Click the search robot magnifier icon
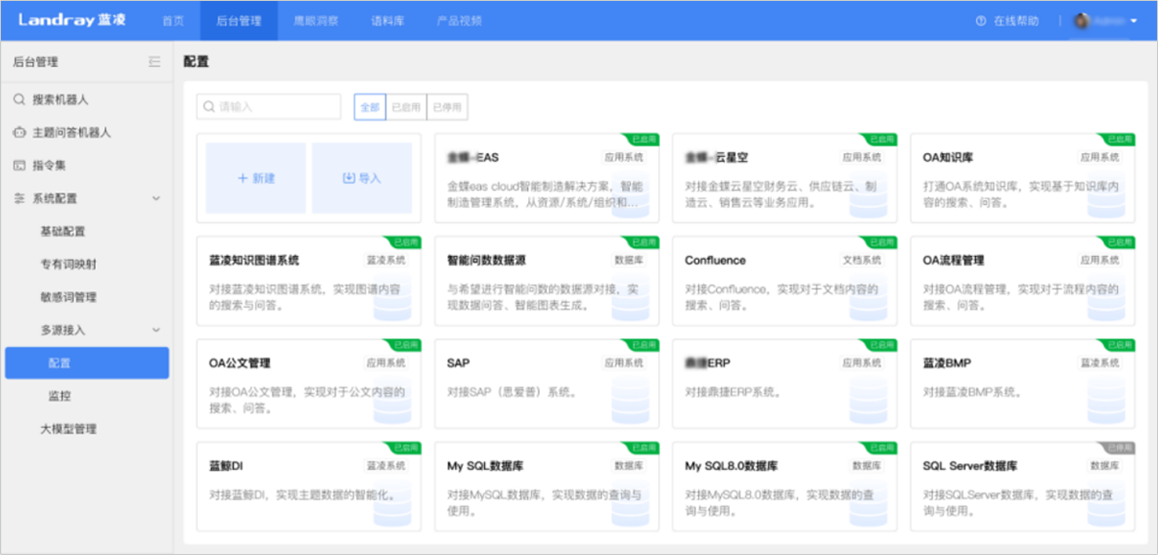 (19, 100)
